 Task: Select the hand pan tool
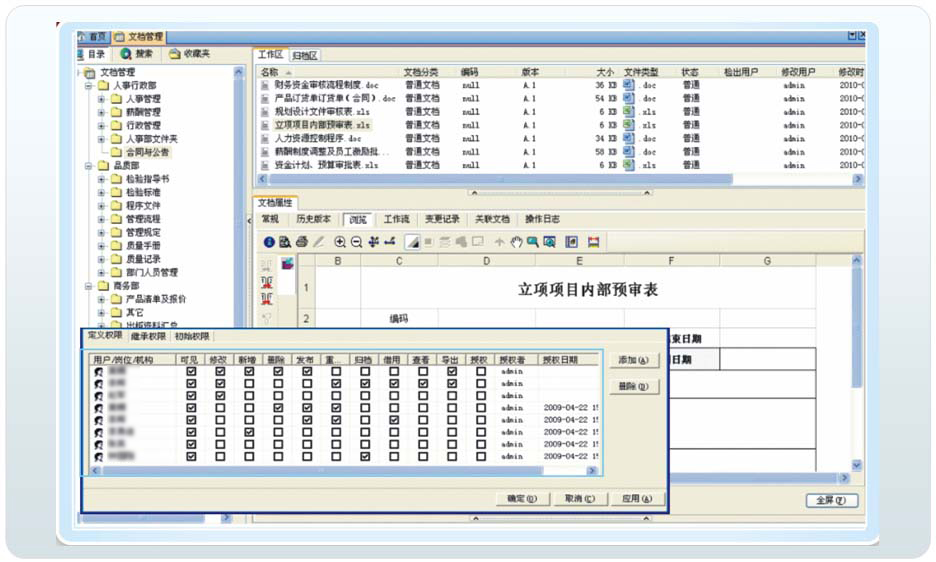tap(516, 242)
